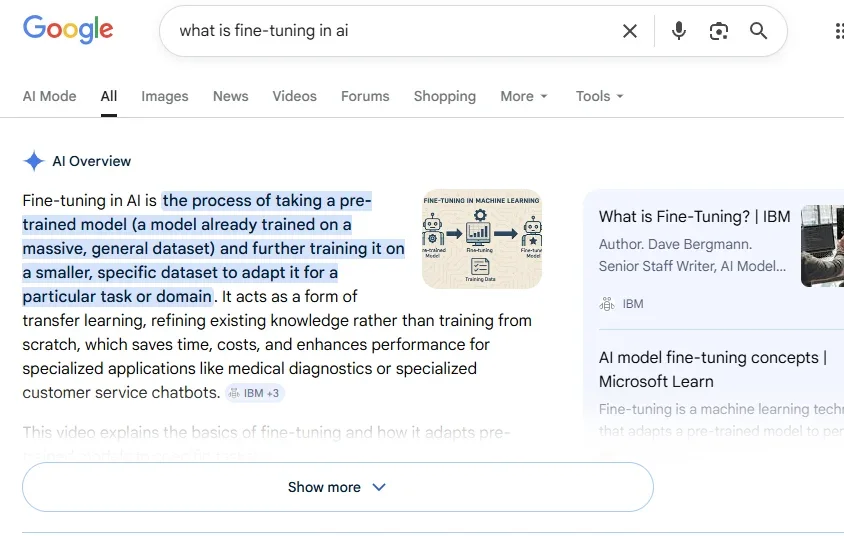
Task: Open search by image camera icon
Action: click(719, 31)
